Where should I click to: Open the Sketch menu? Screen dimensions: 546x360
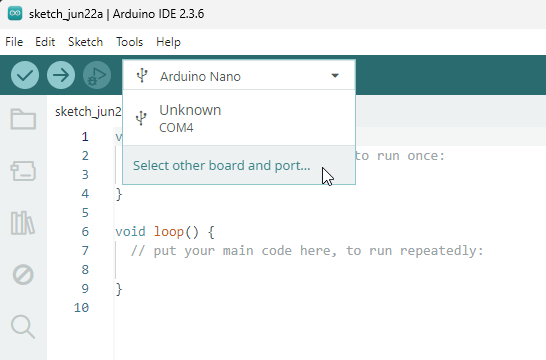pos(85,42)
